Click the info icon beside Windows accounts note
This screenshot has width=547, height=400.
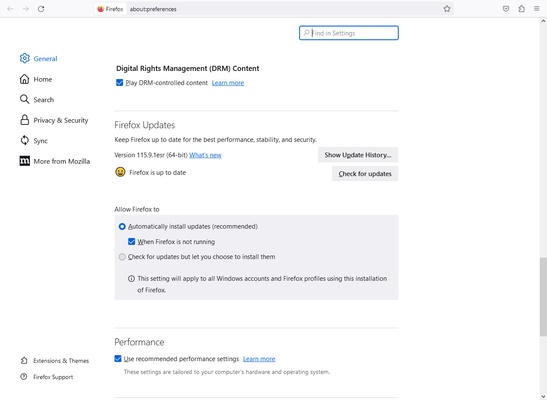pos(131,279)
